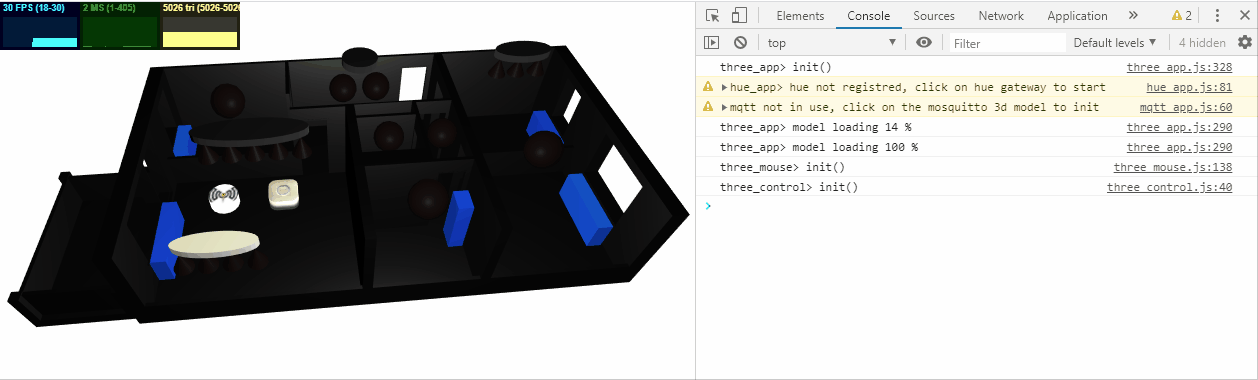
Task: Toggle the console sidebar icon
Action: (712, 43)
